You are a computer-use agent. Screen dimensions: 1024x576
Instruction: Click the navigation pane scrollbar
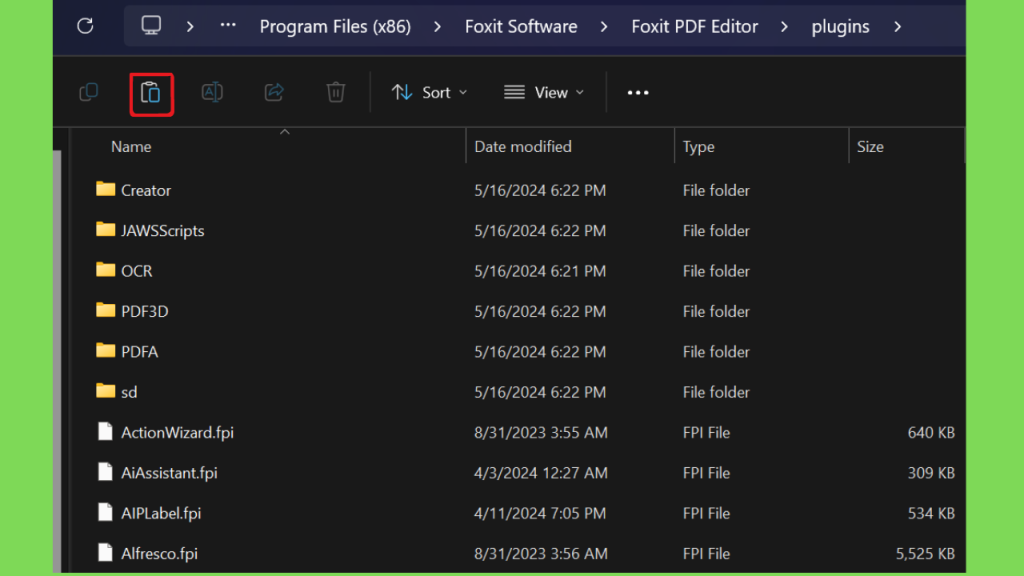[57, 361]
